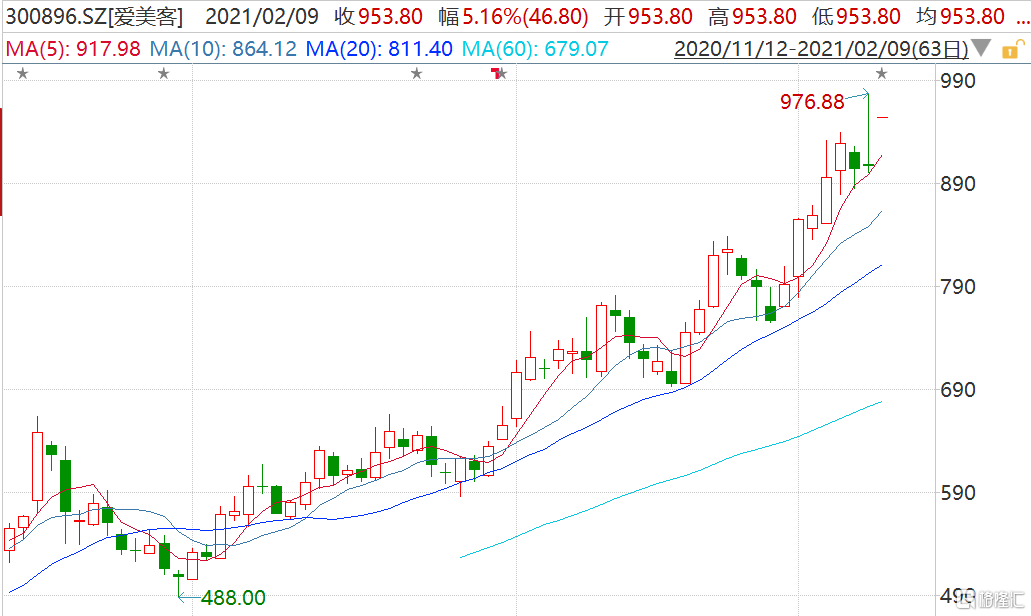Click the 890 price axis label
The height and width of the screenshot is (616, 1031).
point(958,183)
